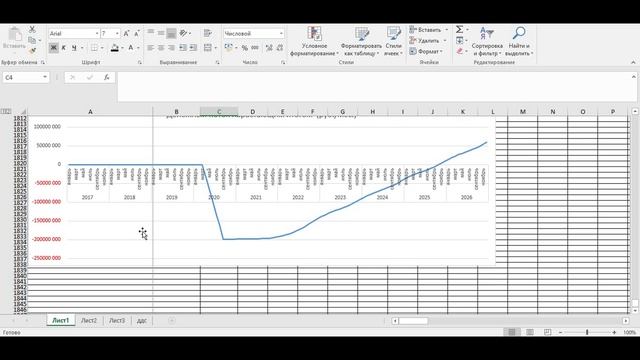Click the Insert Function fx icon
640x360 pixels.
coord(107,77)
